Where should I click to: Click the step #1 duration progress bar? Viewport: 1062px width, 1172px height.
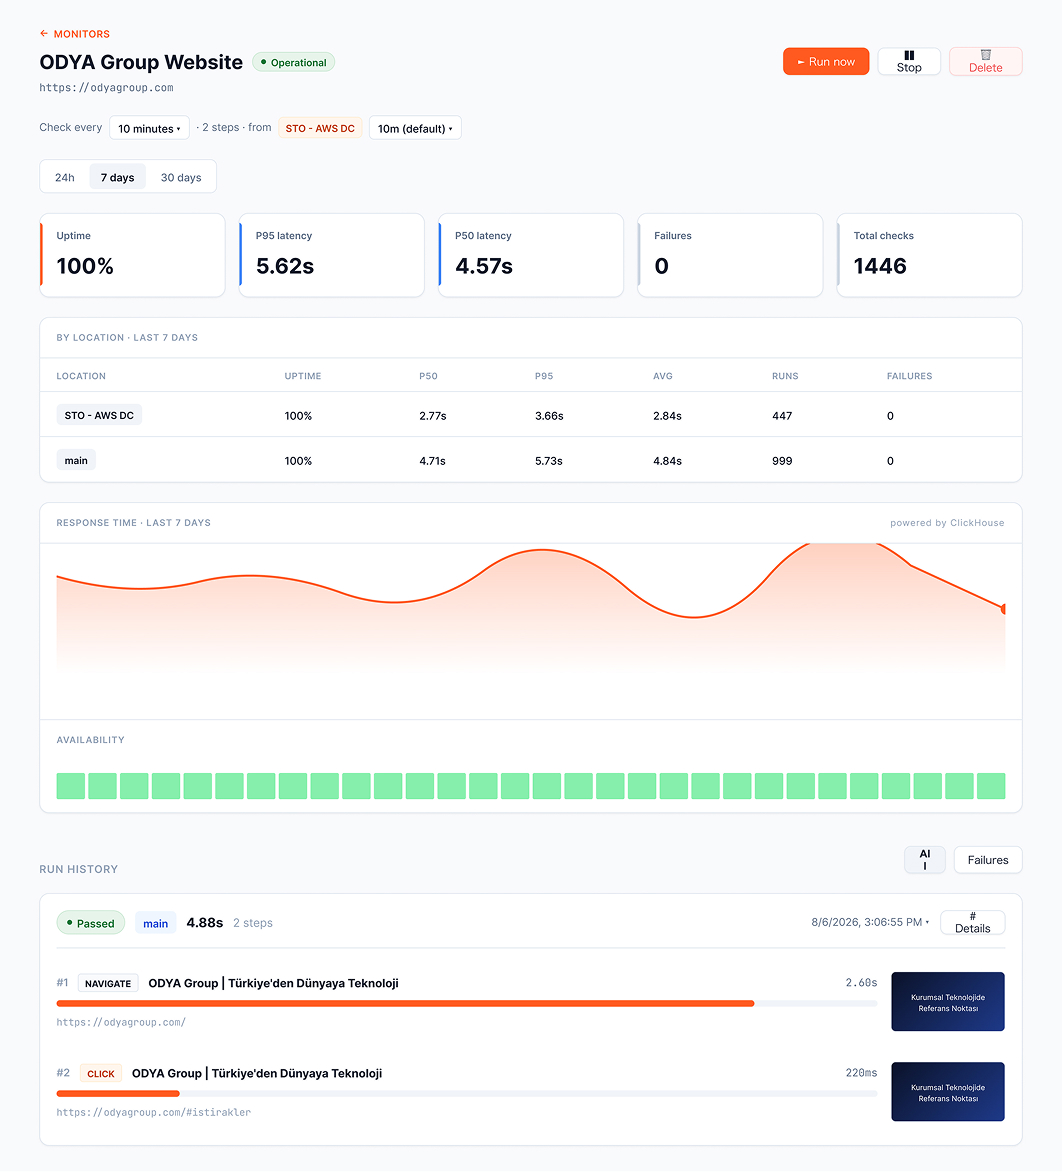466,1003
